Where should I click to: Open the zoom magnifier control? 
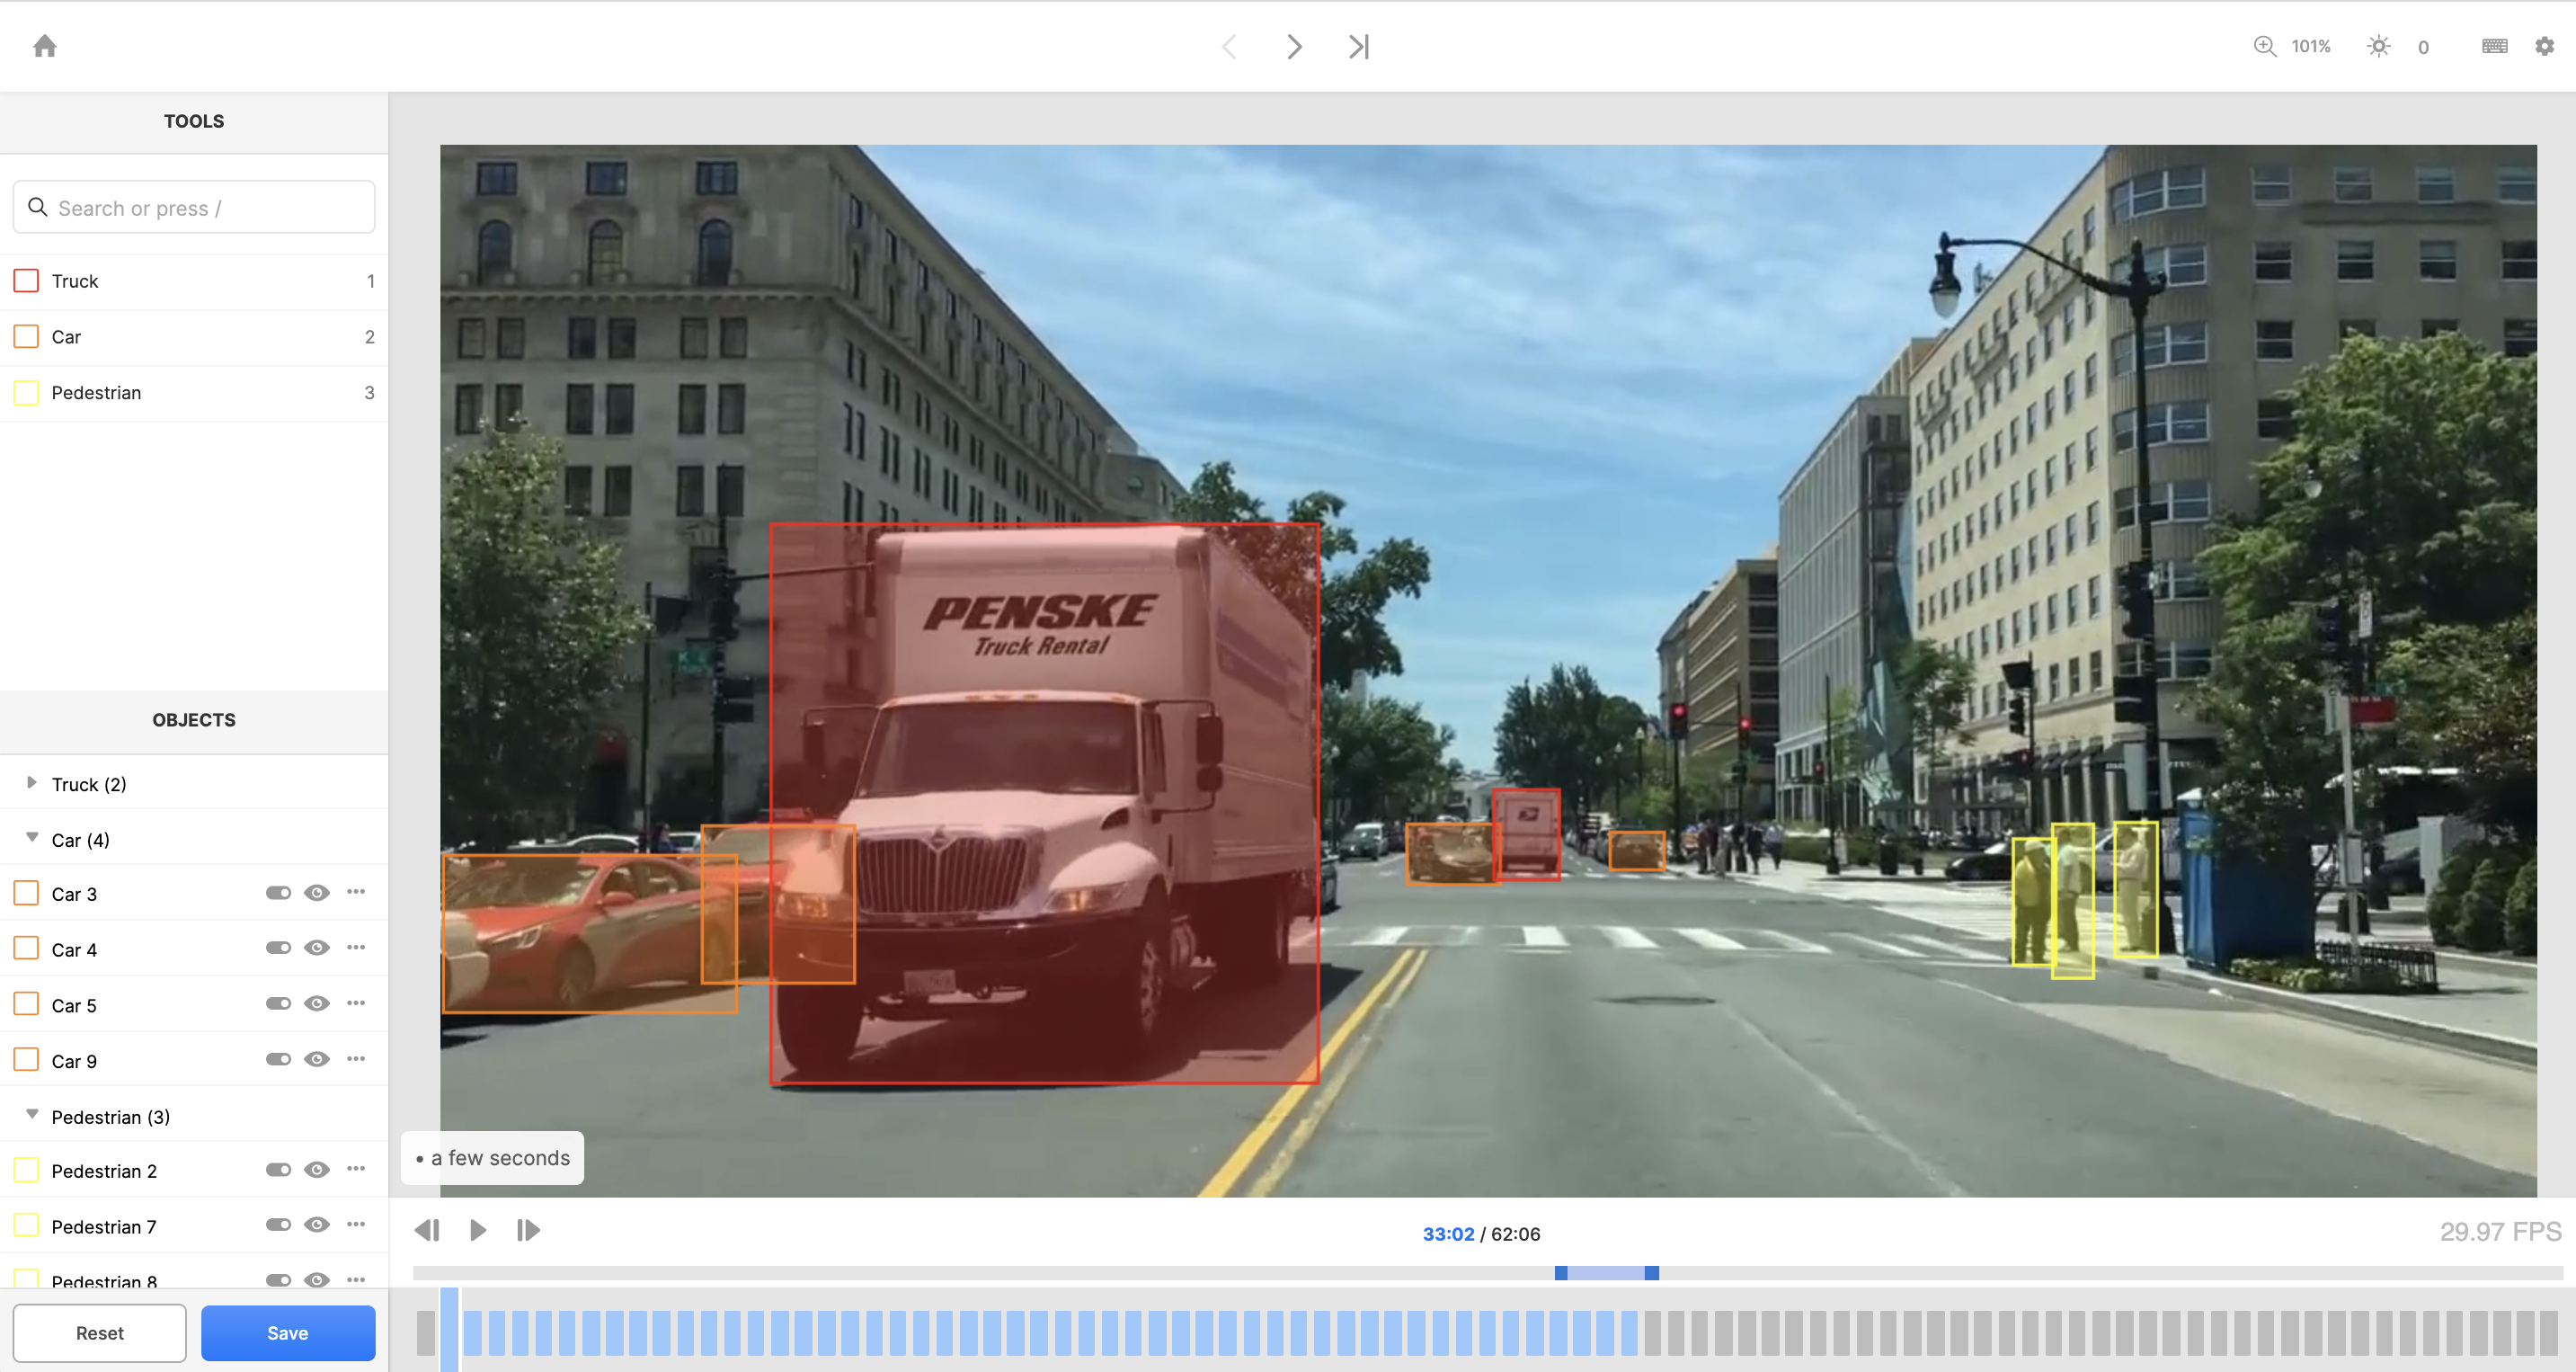tap(2264, 46)
